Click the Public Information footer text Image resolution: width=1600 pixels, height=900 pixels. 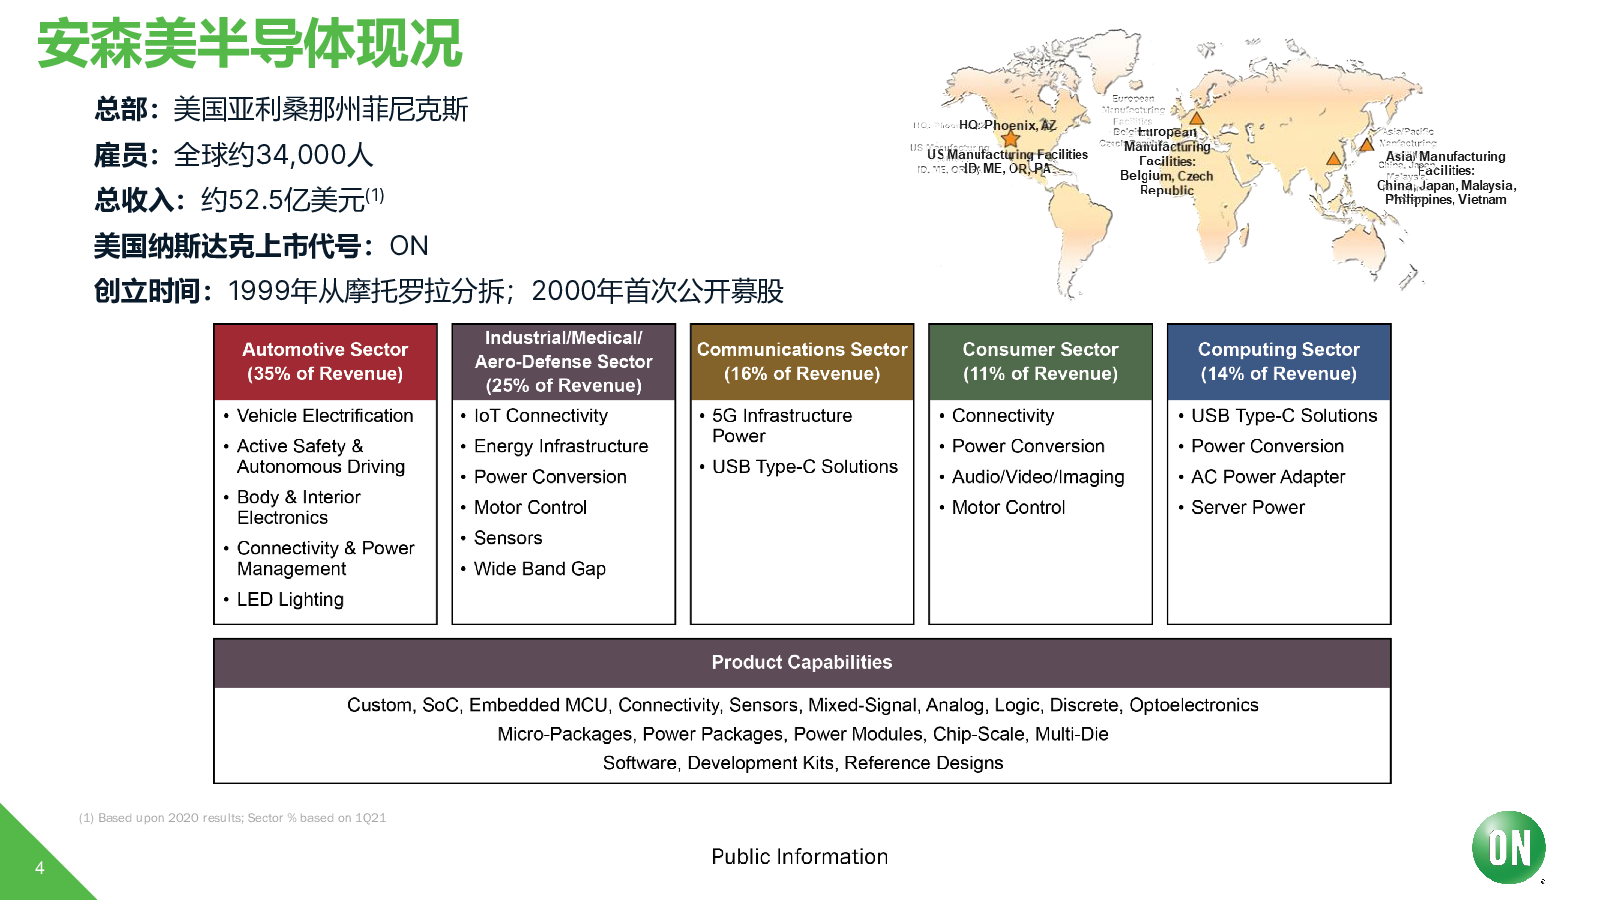799,857
